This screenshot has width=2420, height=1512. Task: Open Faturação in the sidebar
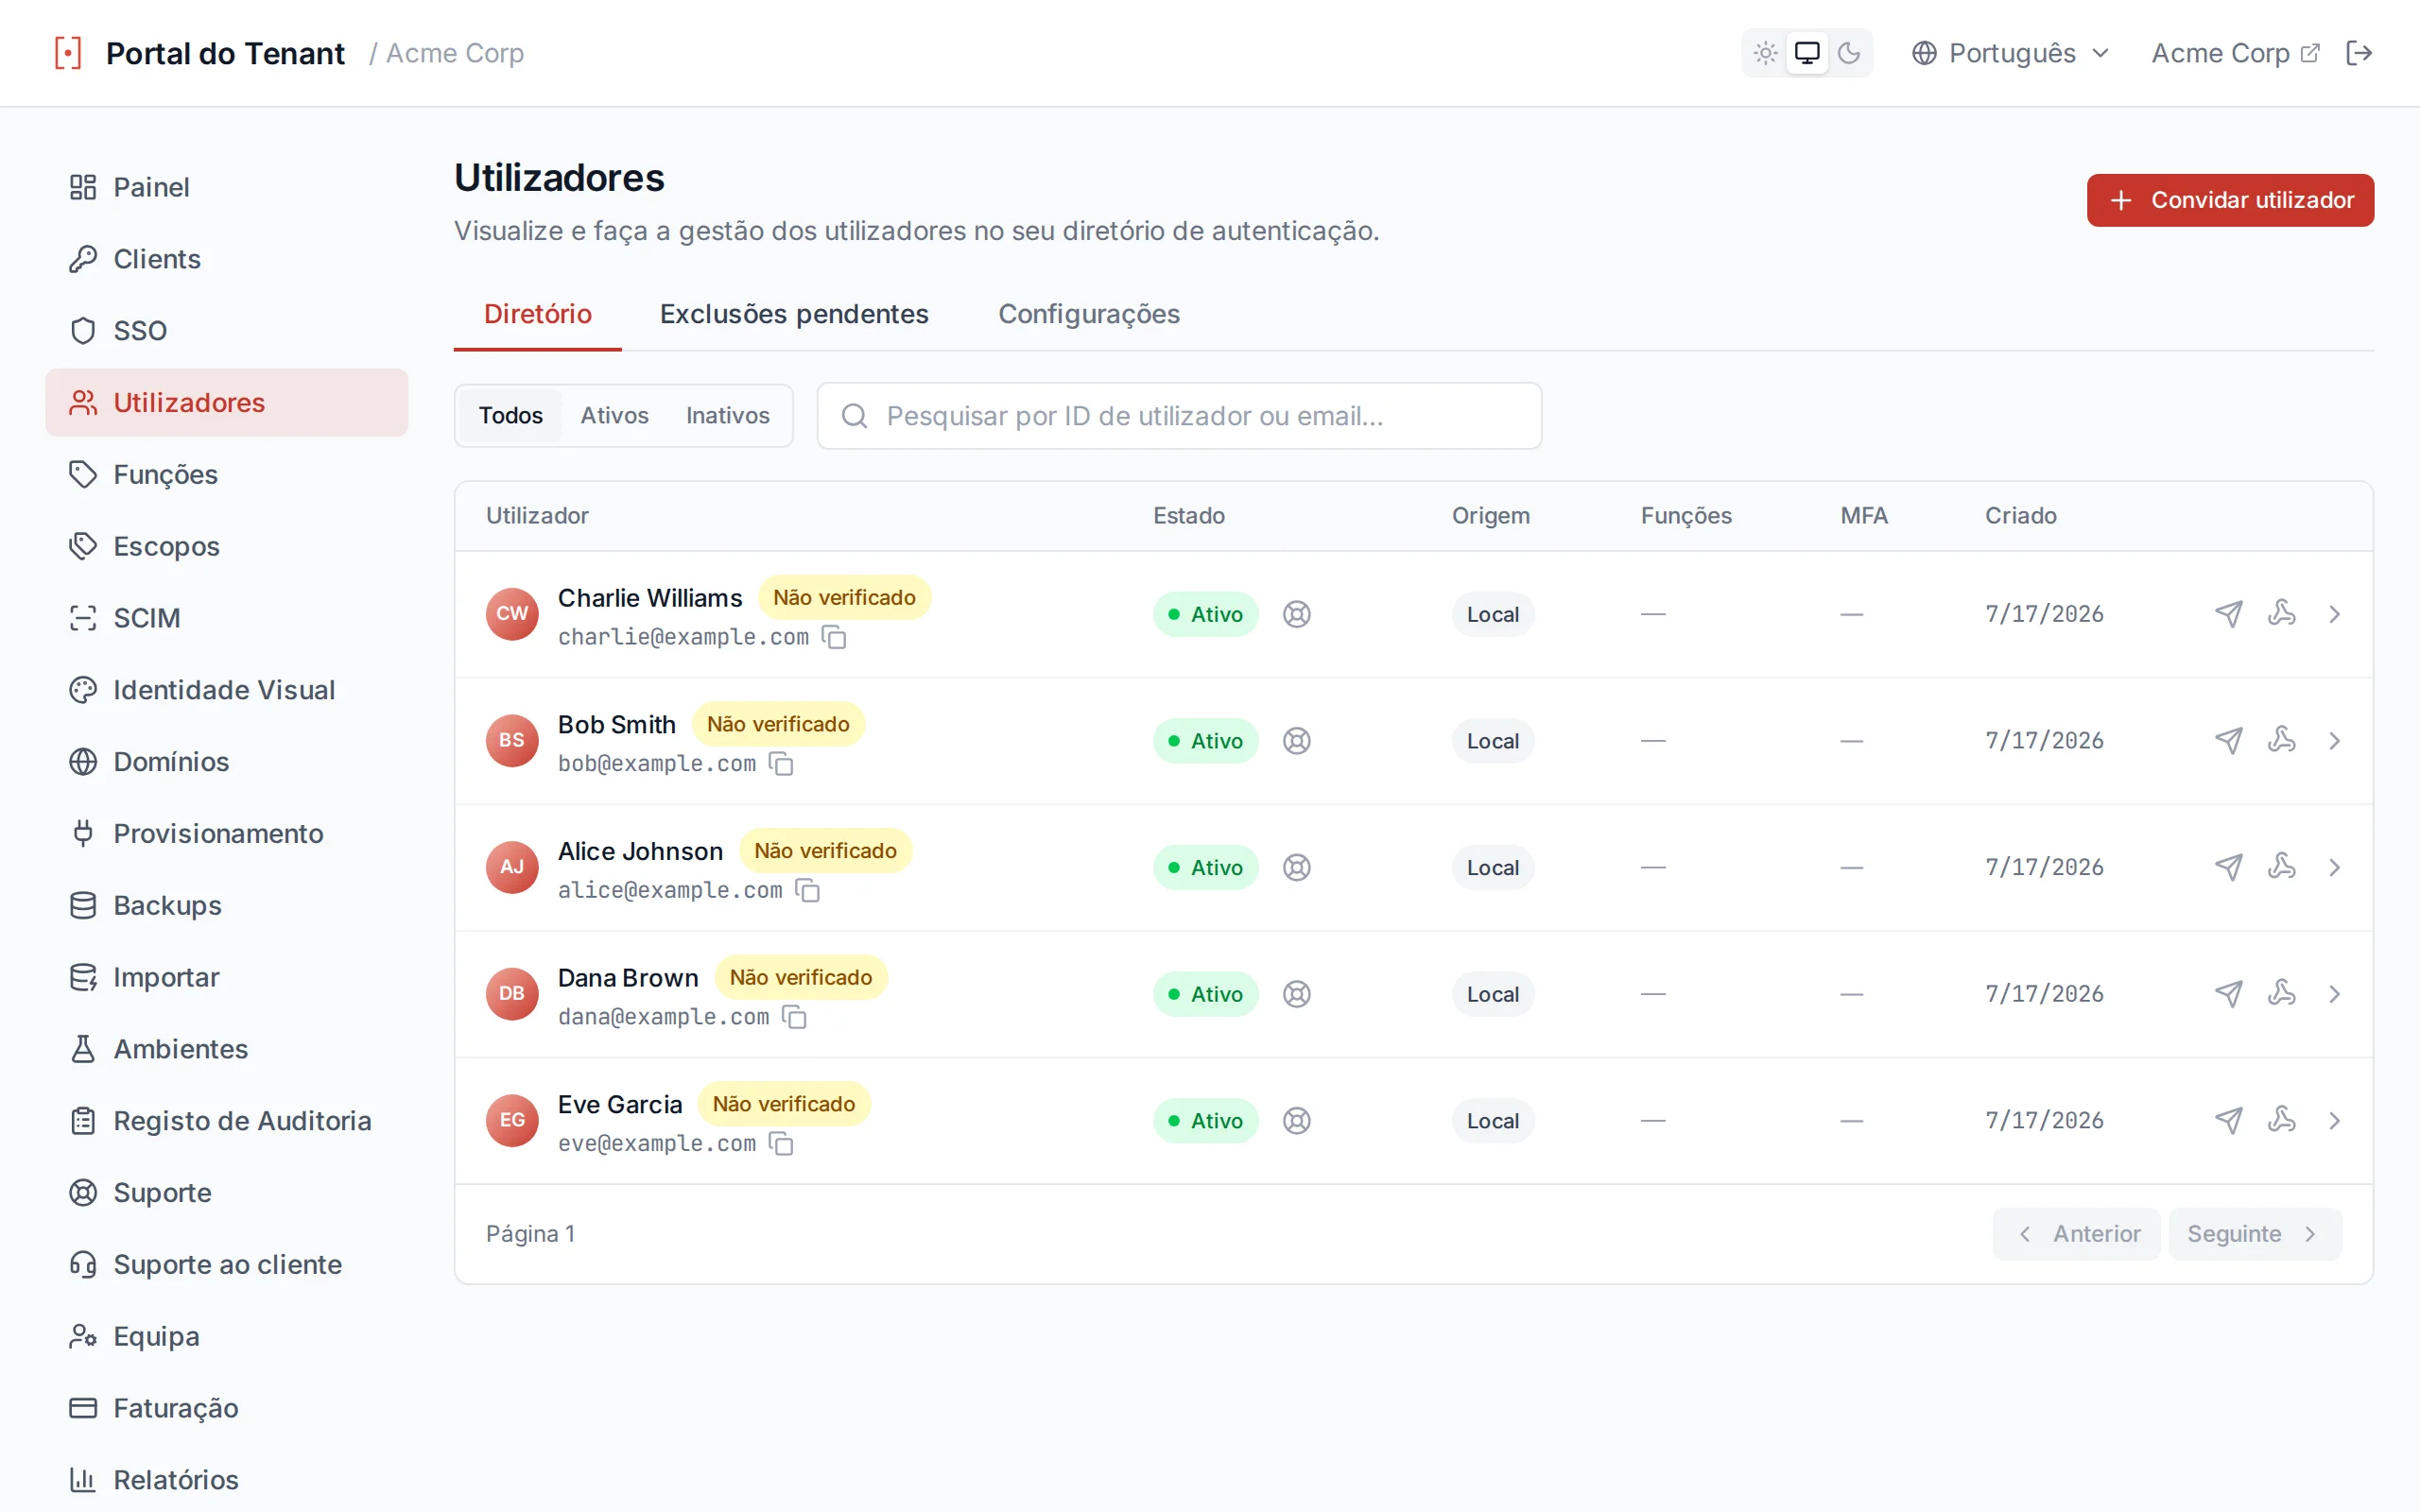point(226,1408)
